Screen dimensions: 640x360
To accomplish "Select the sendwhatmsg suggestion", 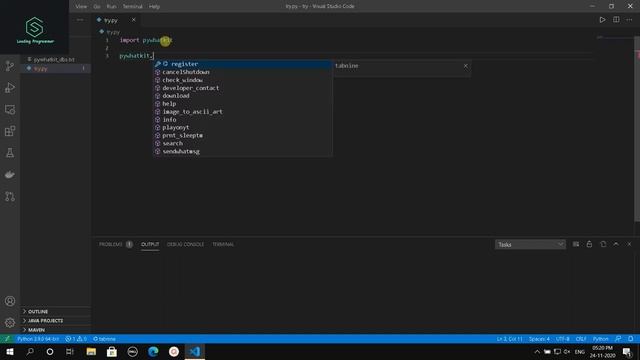I will tap(243, 151).
